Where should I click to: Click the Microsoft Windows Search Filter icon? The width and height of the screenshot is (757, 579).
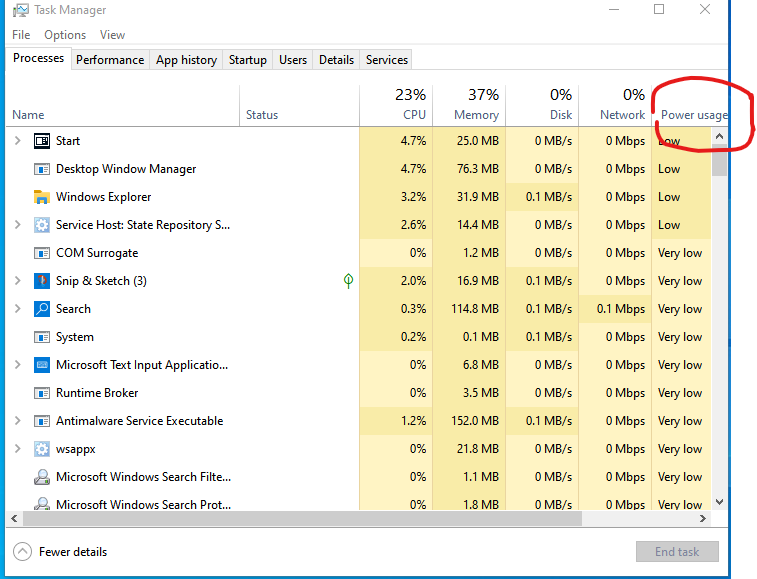42,477
